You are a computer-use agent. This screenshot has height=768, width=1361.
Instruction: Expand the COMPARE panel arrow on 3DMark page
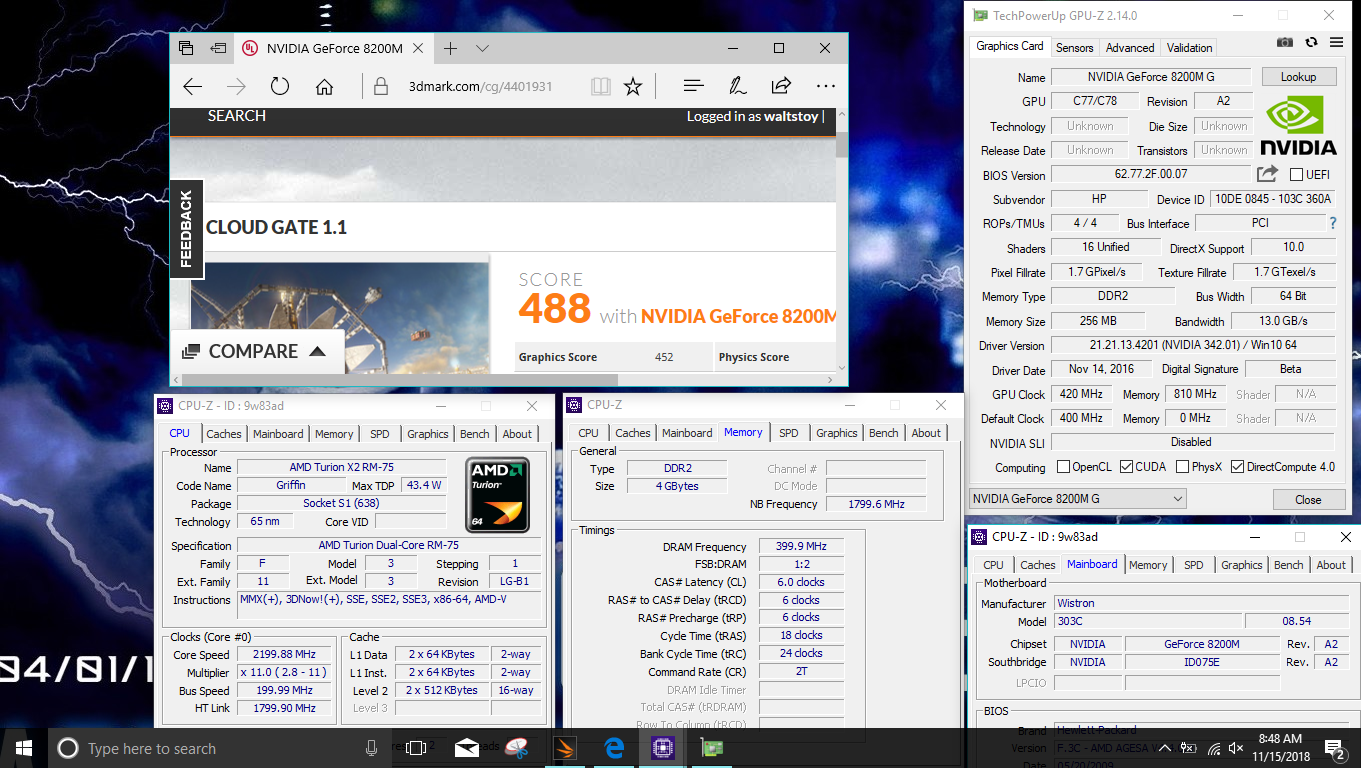317,351
